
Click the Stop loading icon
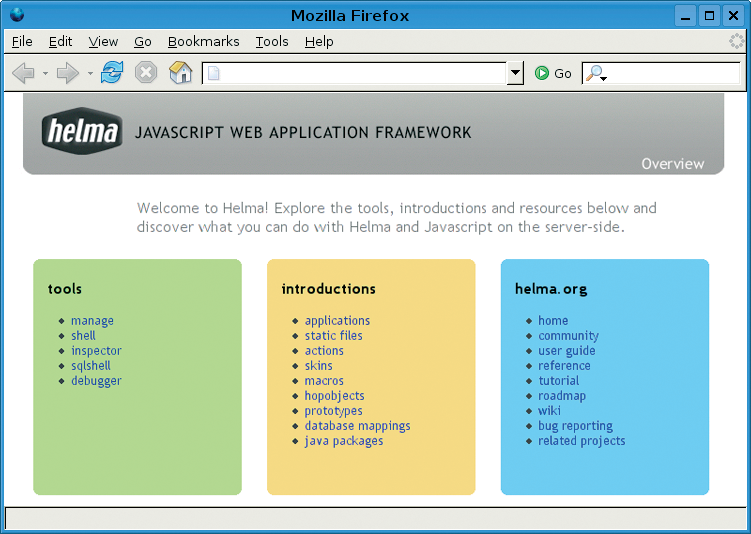tap(146, 73)
